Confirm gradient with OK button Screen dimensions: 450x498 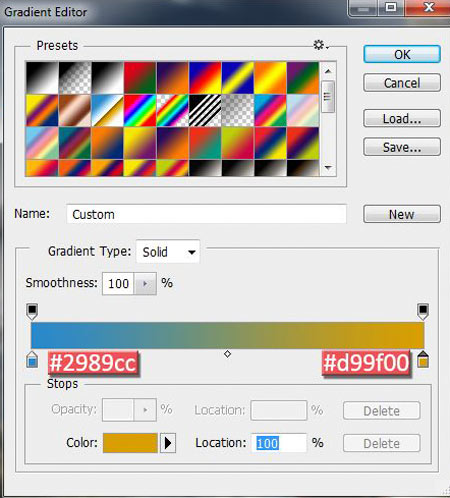402,54
